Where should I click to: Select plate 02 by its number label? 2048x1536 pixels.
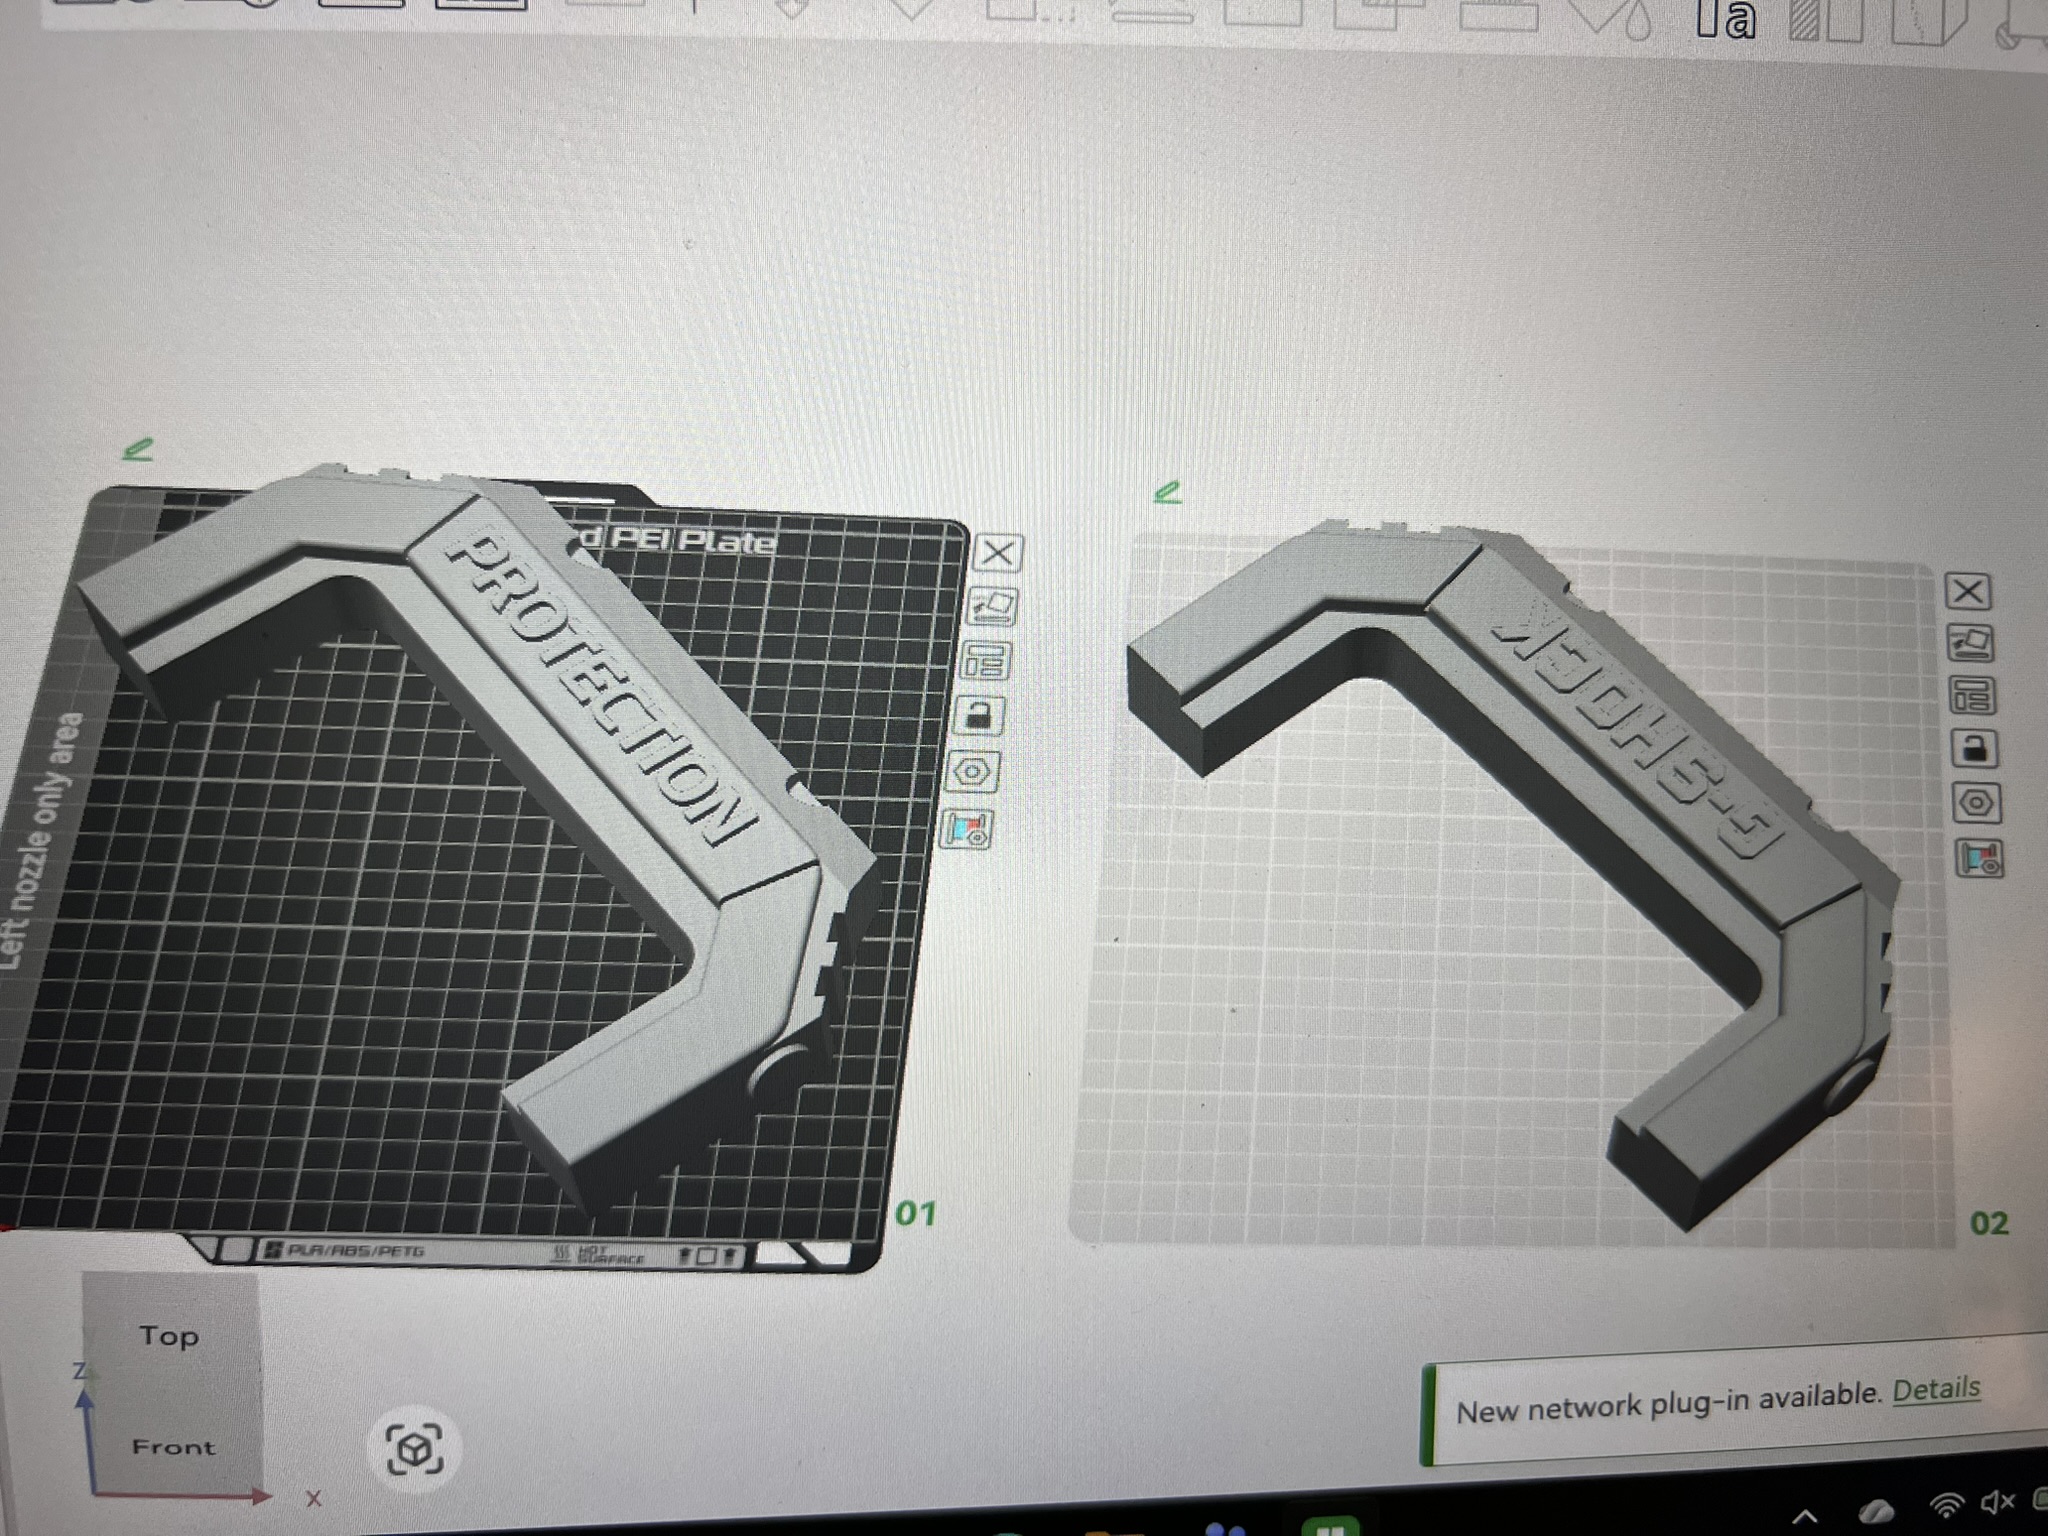pos(1988,1224)
